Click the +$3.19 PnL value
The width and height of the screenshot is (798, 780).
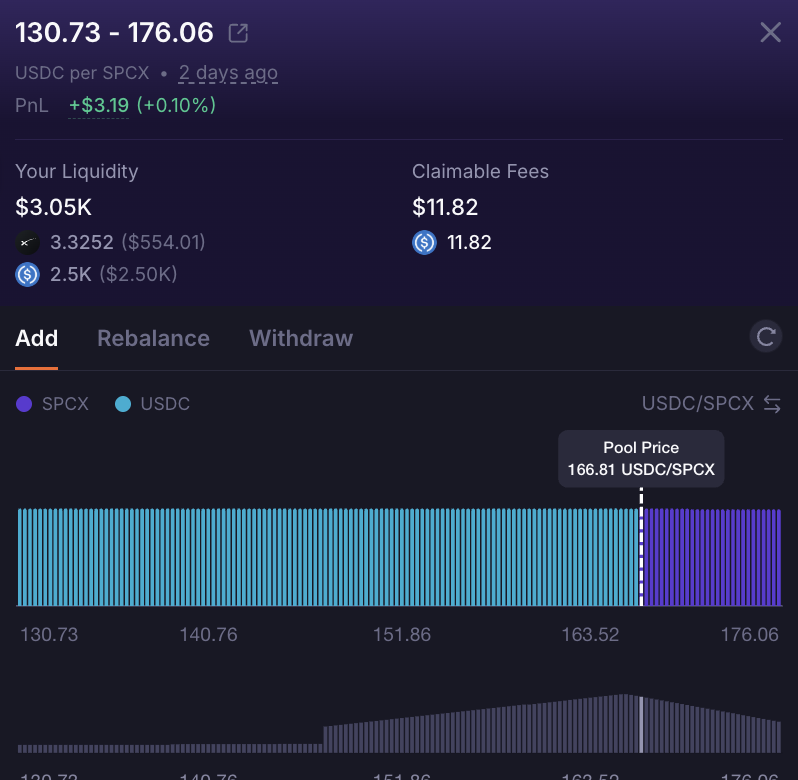point(99,105)
